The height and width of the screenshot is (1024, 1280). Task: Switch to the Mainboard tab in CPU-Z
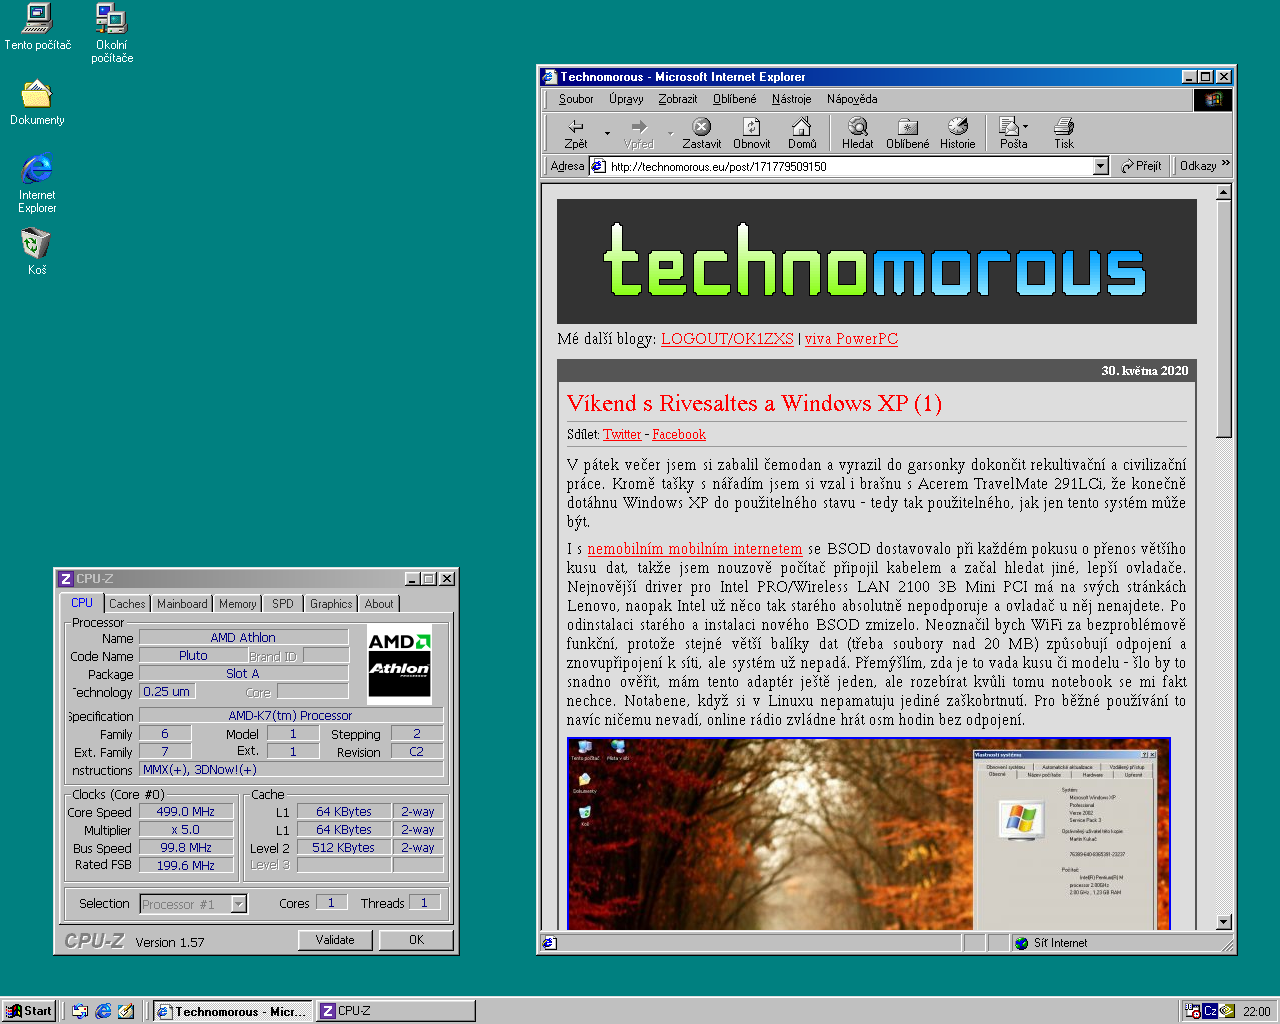click(x=182, y=604)
